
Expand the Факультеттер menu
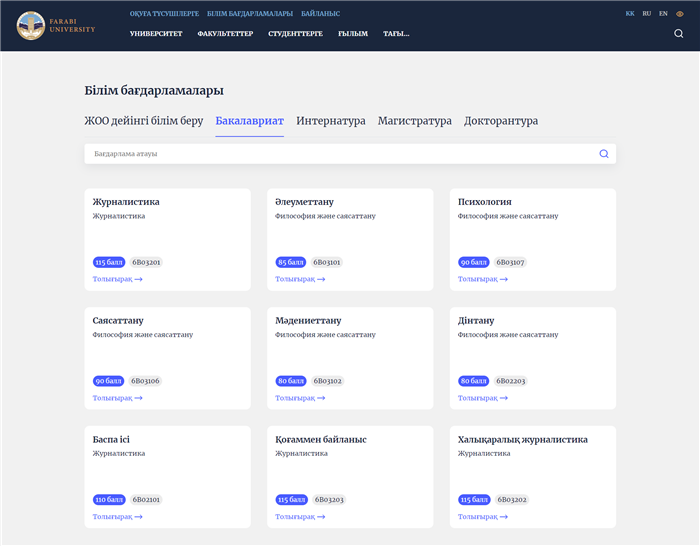click(x=225, y=33)
